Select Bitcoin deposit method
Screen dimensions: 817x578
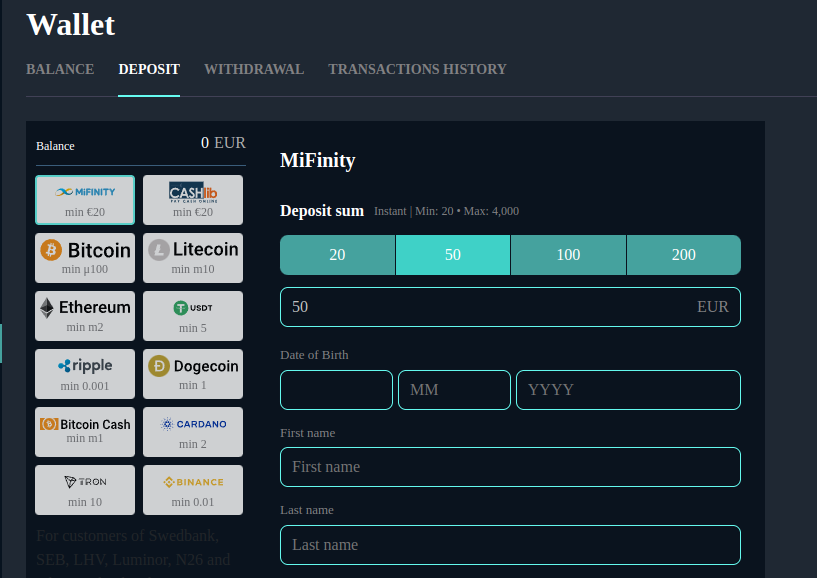[85, 258]
